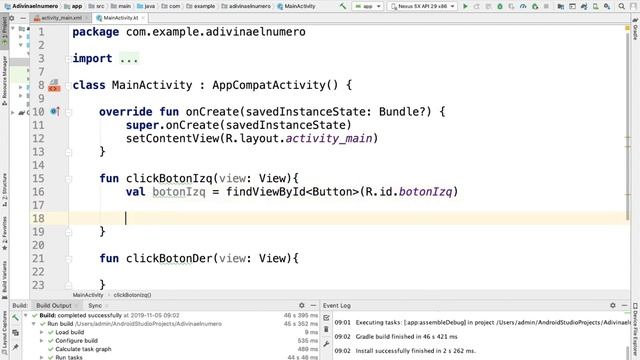
Task: Click Event Log mark all as read icon
Action: point(327,318)
